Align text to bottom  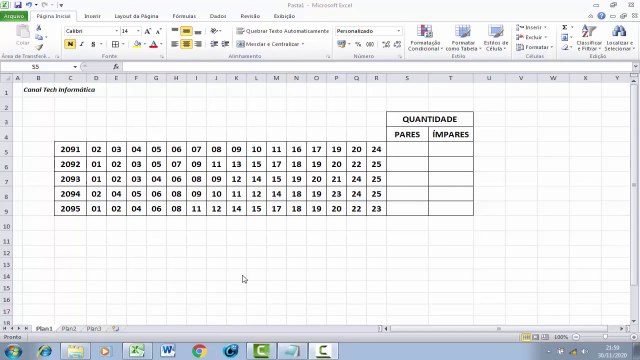pos(198,31)
